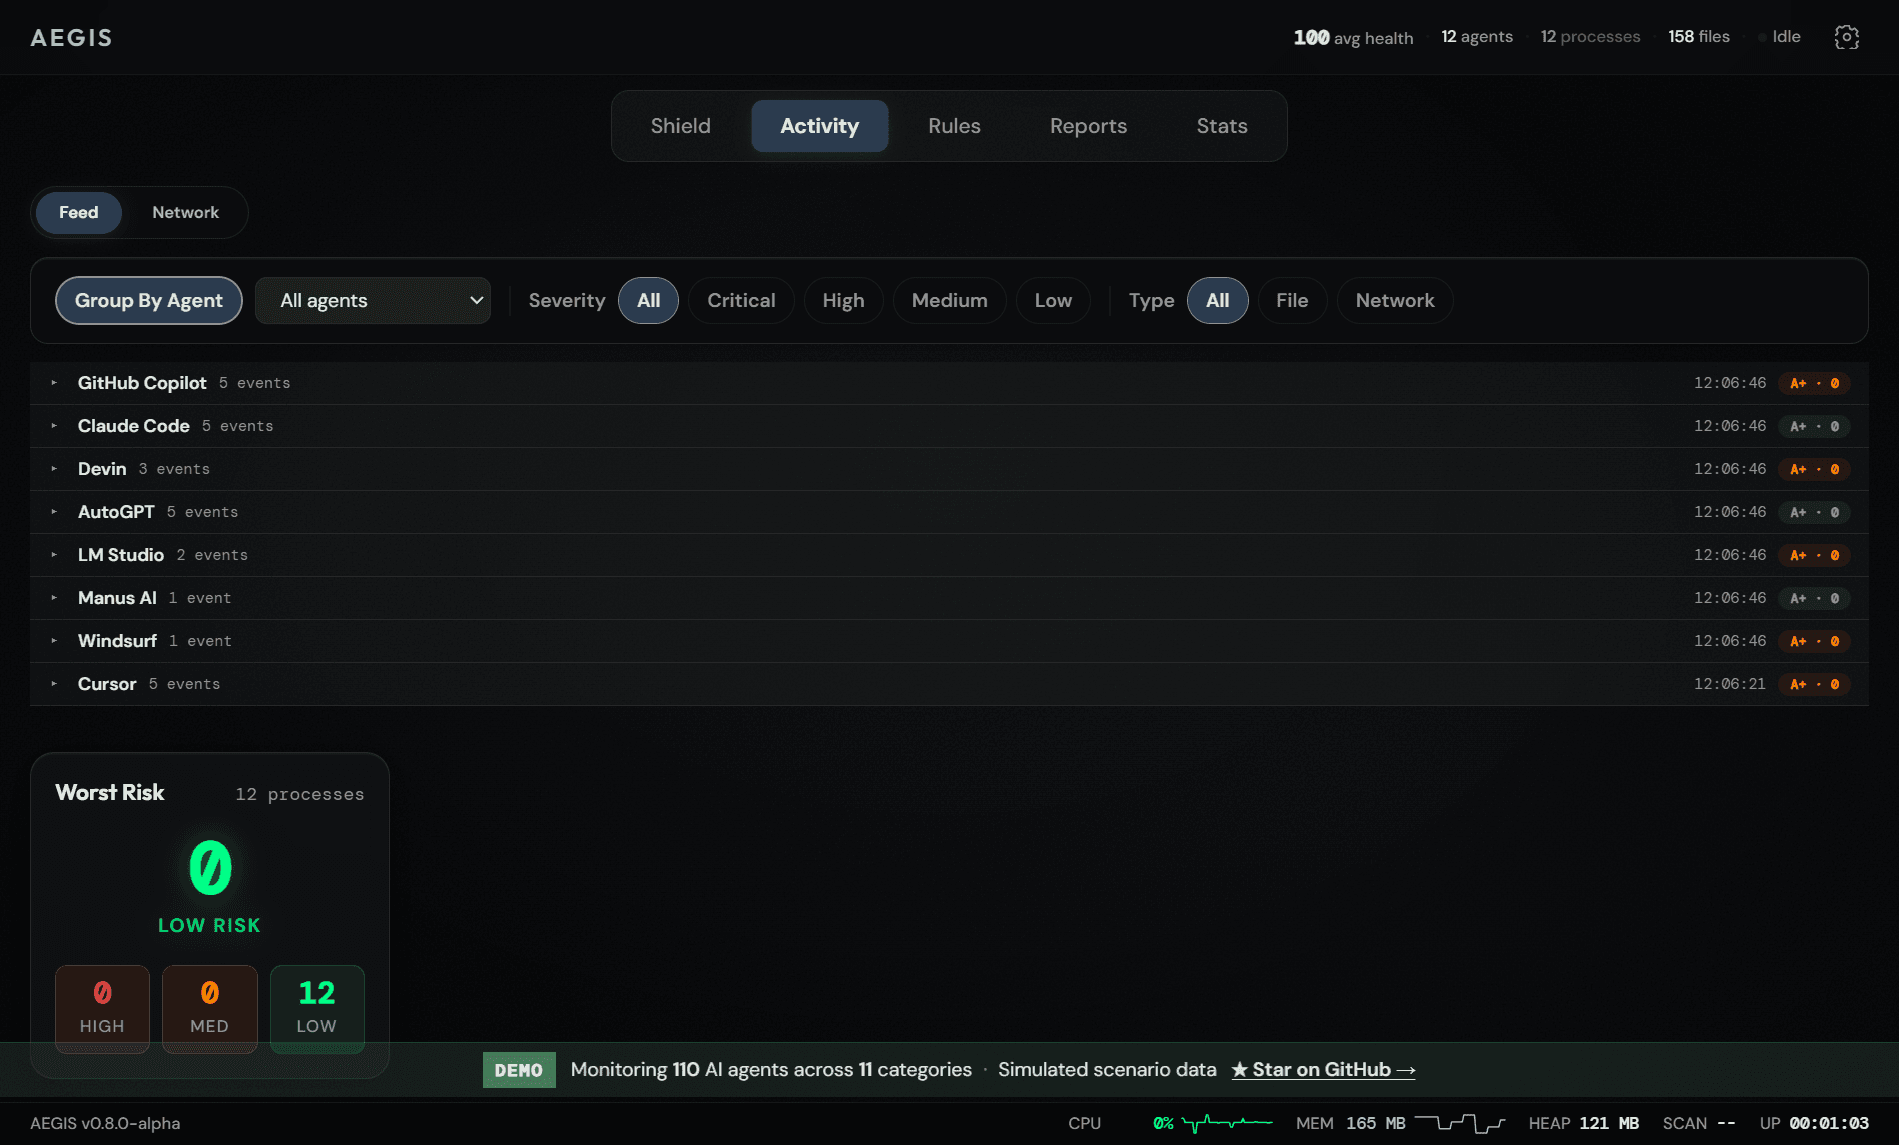Image resolution: width=1899 pixels, height=1145 pixels.
Task: Expand the Devin event group
Action: [x=949, y=469]
